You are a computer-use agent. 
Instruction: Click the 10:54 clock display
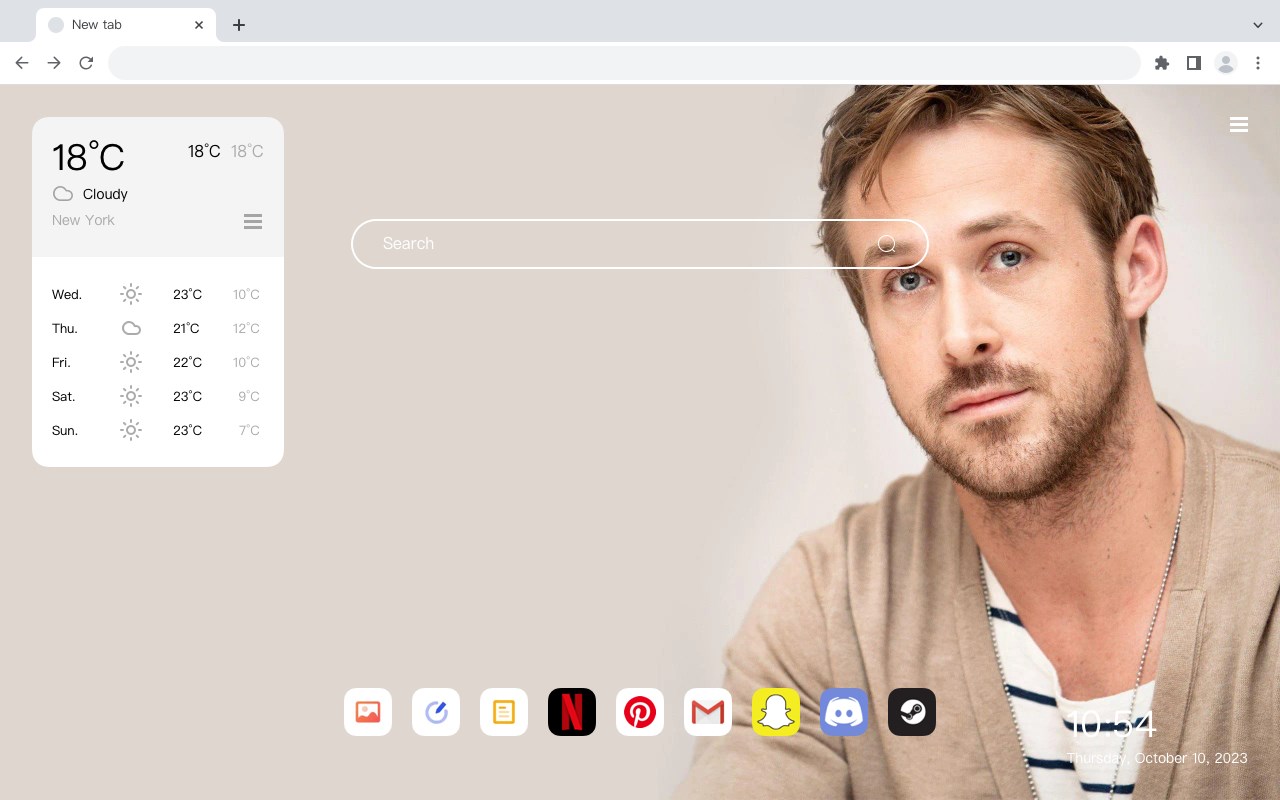pos(1112,724)
